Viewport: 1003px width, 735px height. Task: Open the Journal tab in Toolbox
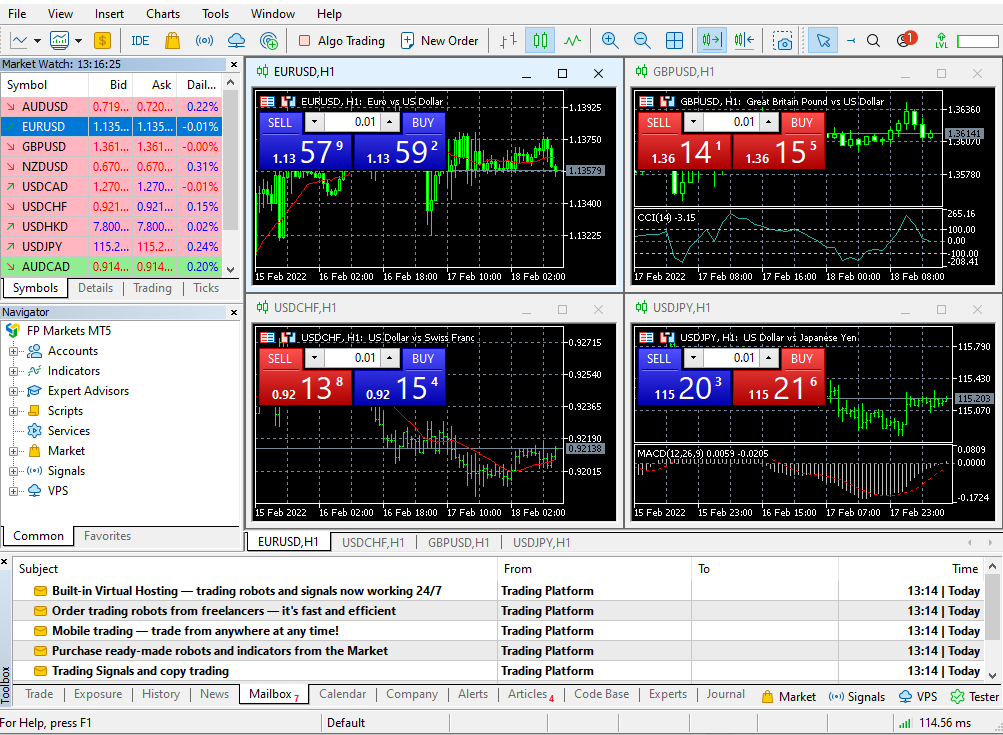pos(725,694)
